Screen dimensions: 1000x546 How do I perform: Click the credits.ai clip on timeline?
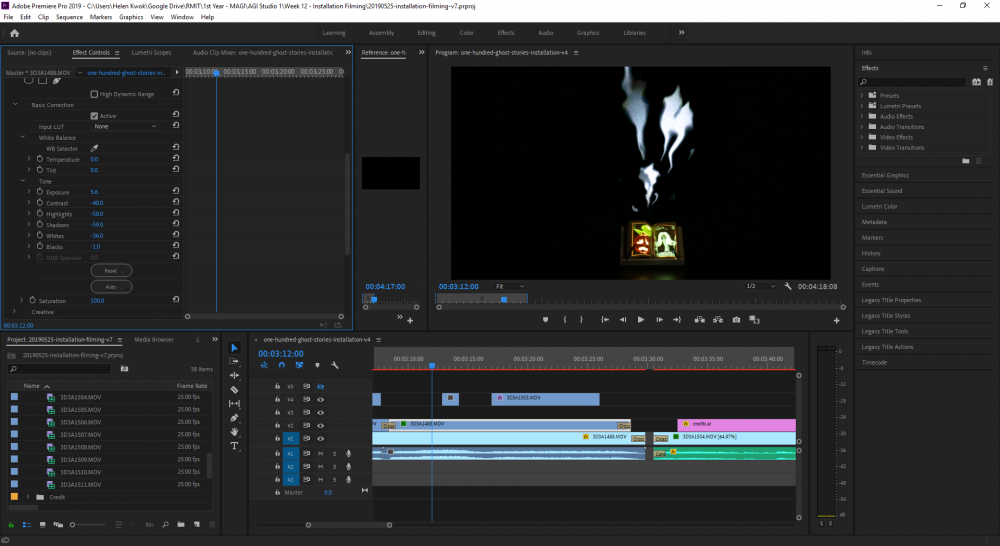tap(737, 424)
